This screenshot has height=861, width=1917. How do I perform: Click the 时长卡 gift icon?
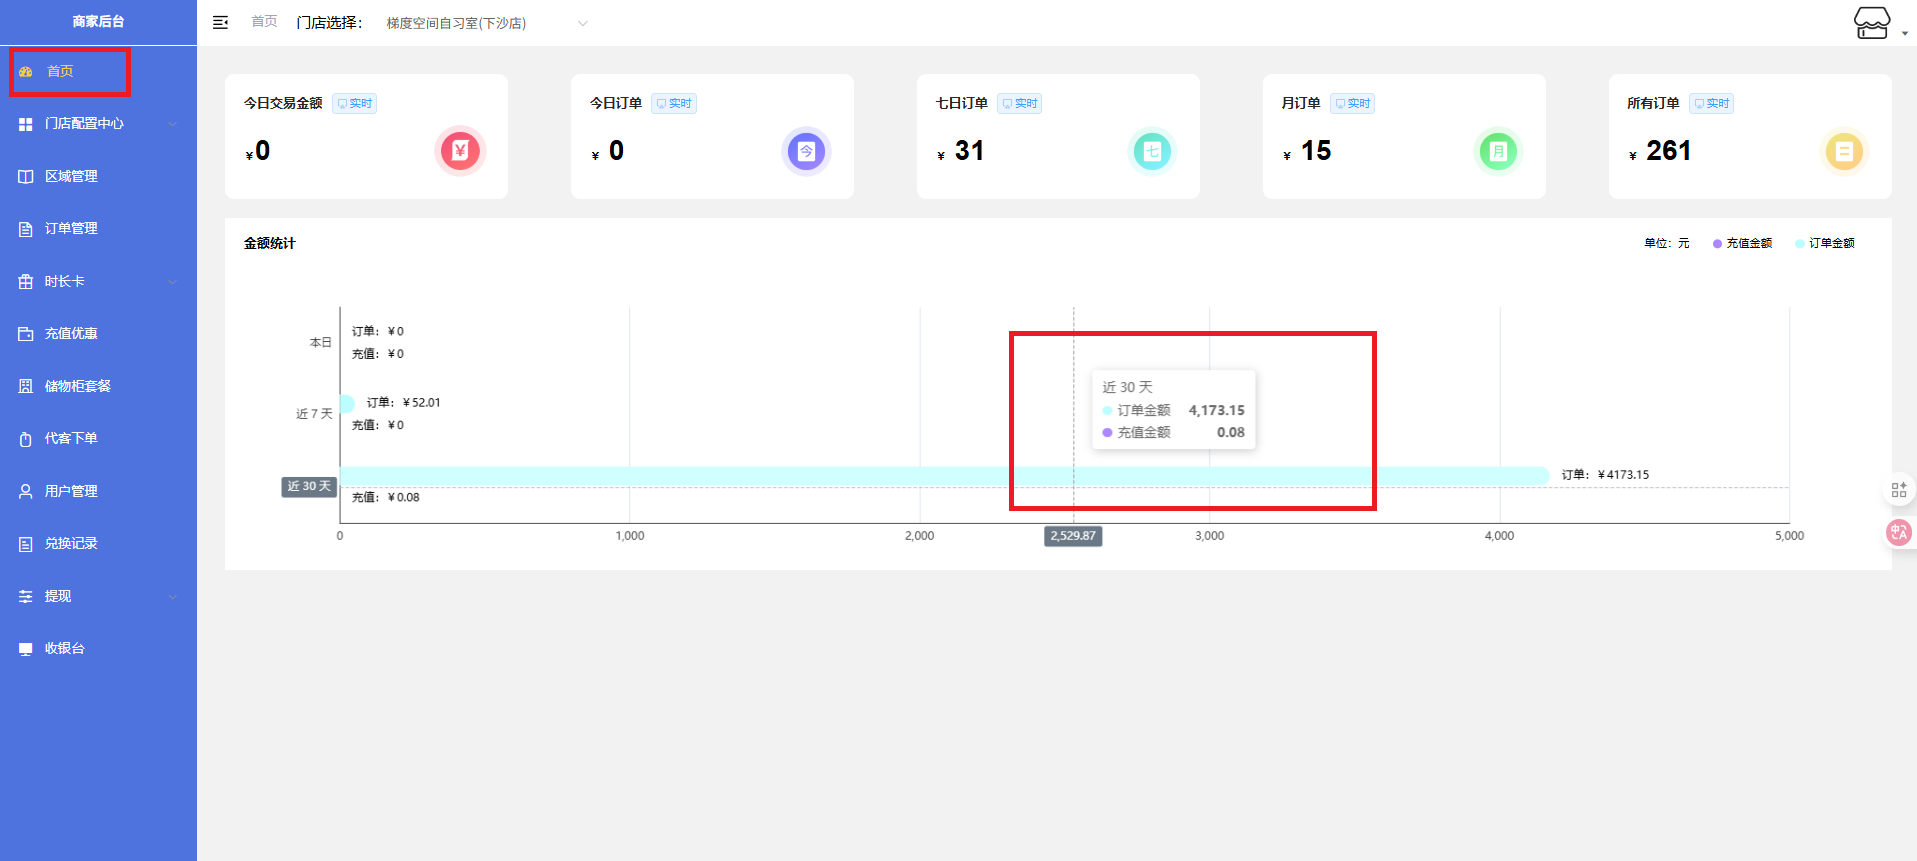(x=26, y=282)
